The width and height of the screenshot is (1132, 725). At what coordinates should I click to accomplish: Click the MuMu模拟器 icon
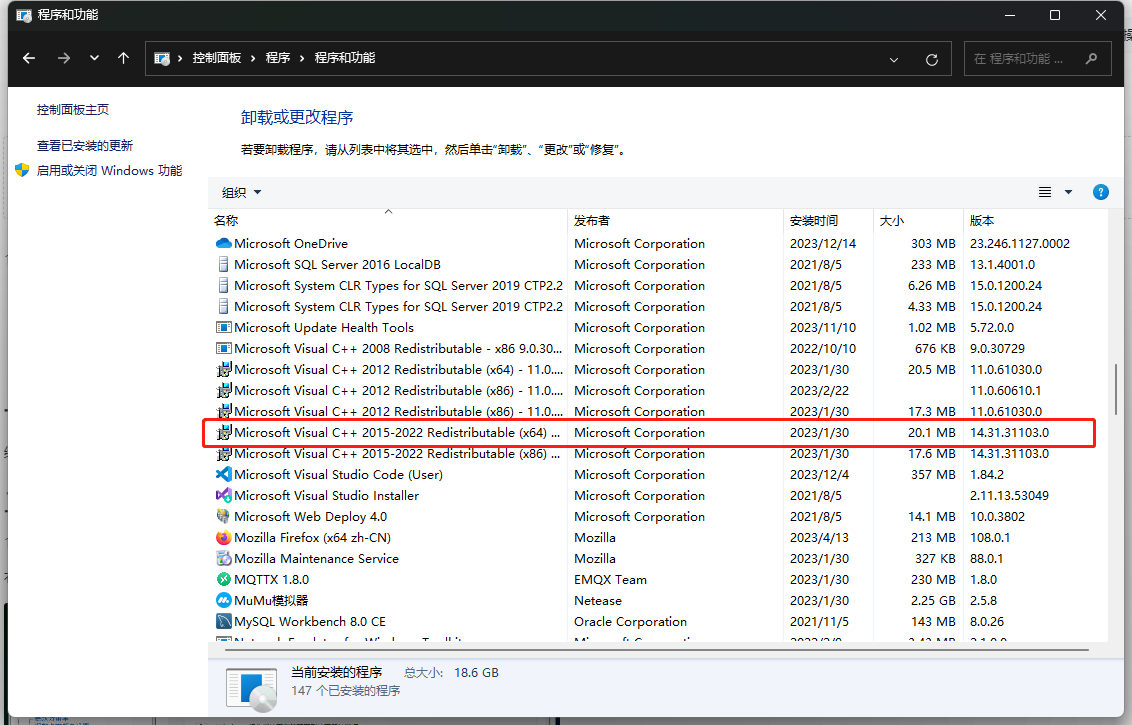click(x=224, y=600)
